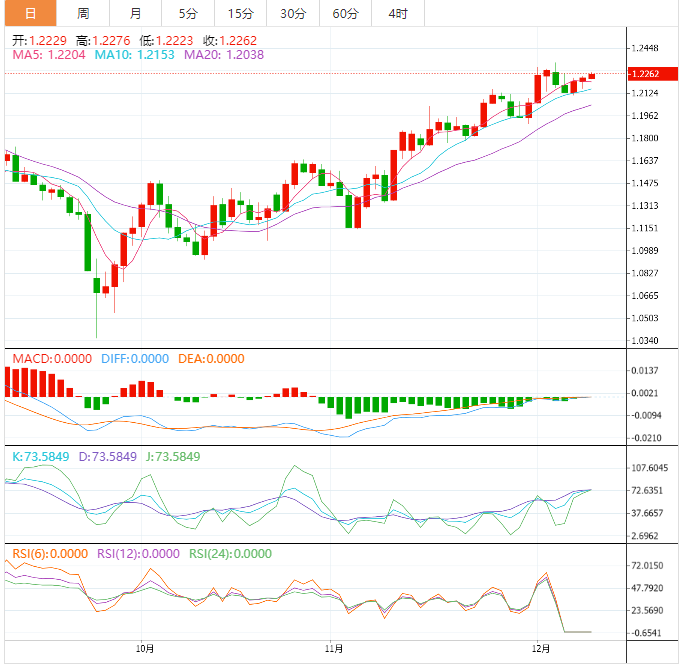Click the 1.1475 price axis label
Screen dimensions: 682x671
[645, 183]
